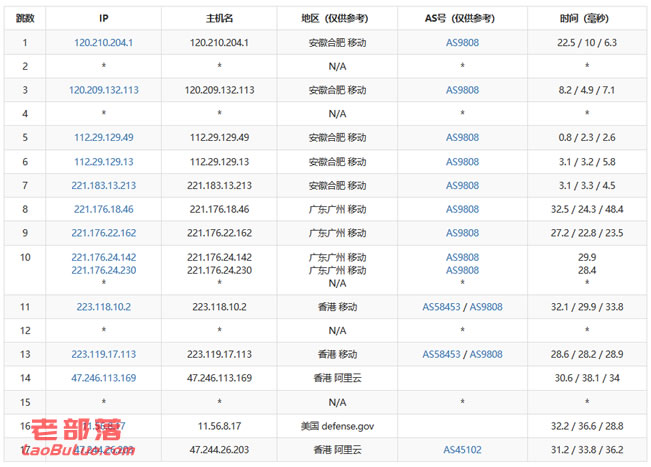Click hop number 12 cell
The width and height of the screenshot is (651, 467).
(25, 330)
